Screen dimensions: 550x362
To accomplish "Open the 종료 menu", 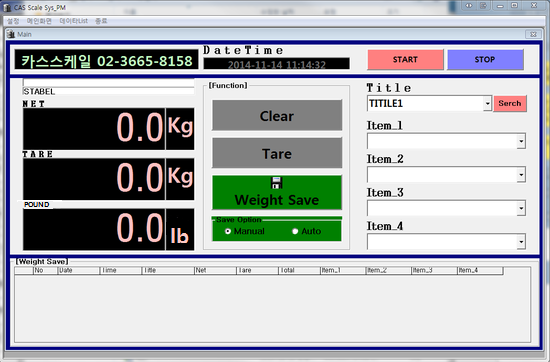I will click(x=101, y=21).
